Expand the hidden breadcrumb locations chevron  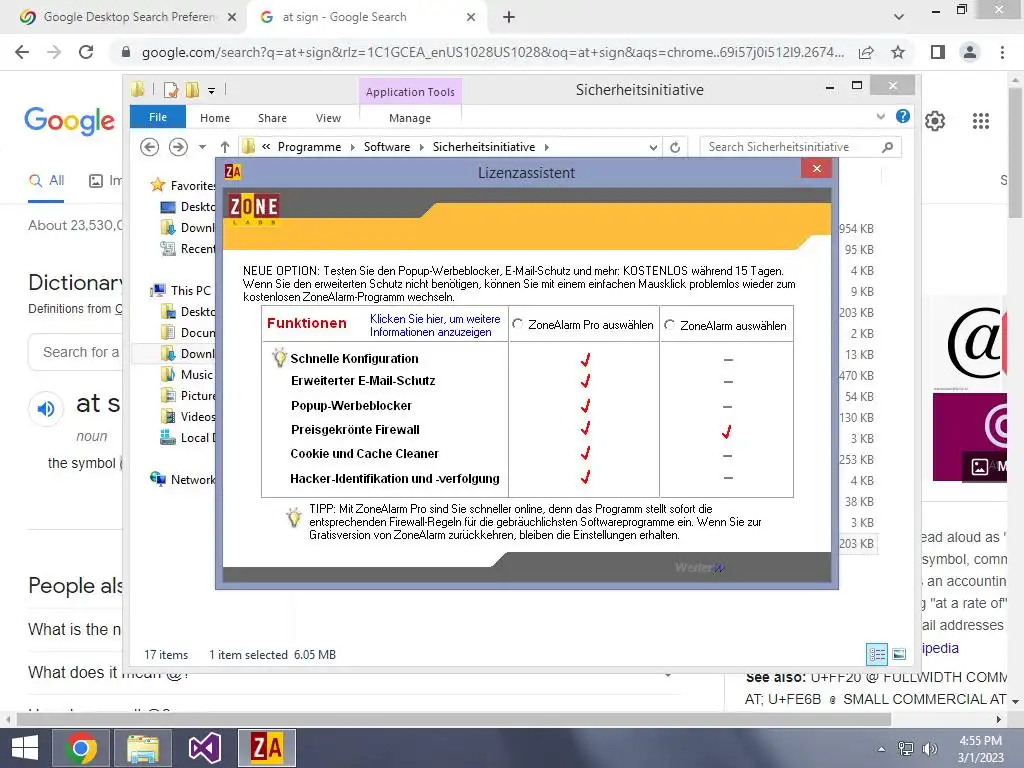point(266,147)
